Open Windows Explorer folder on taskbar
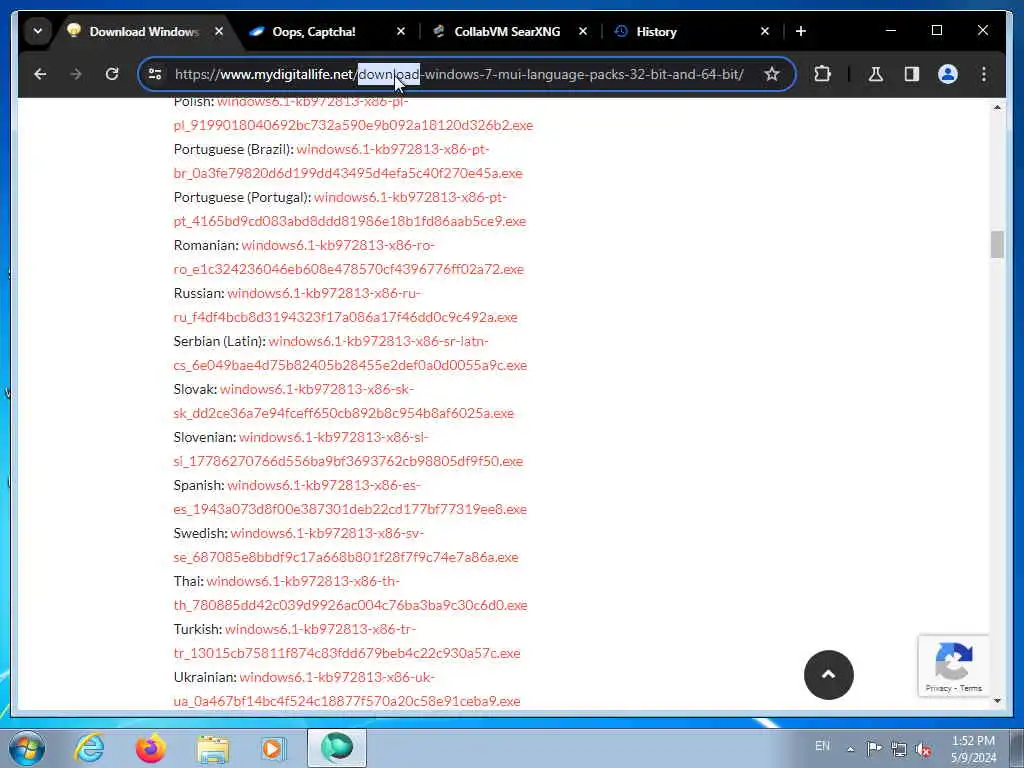This screenshot has height=768, width=1024. pos(214,748)
